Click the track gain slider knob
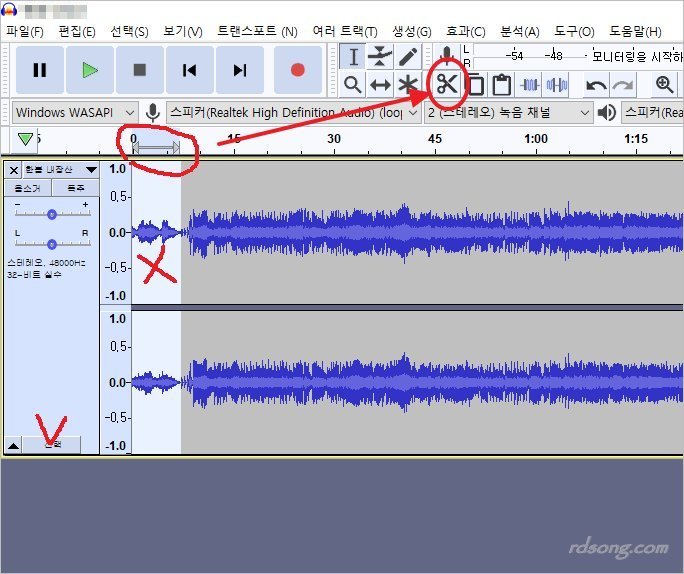684x574 pixels. pos(52,213)
